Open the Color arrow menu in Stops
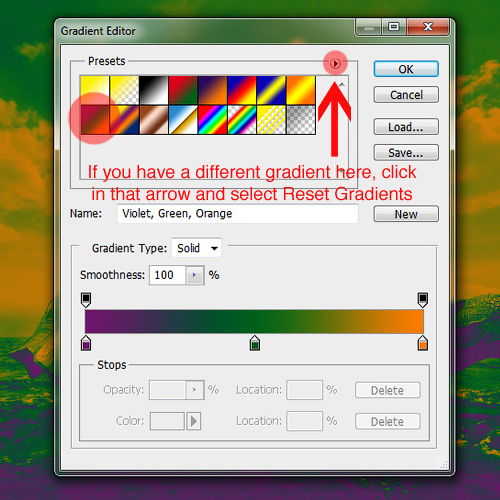 (x=193, y=421)
